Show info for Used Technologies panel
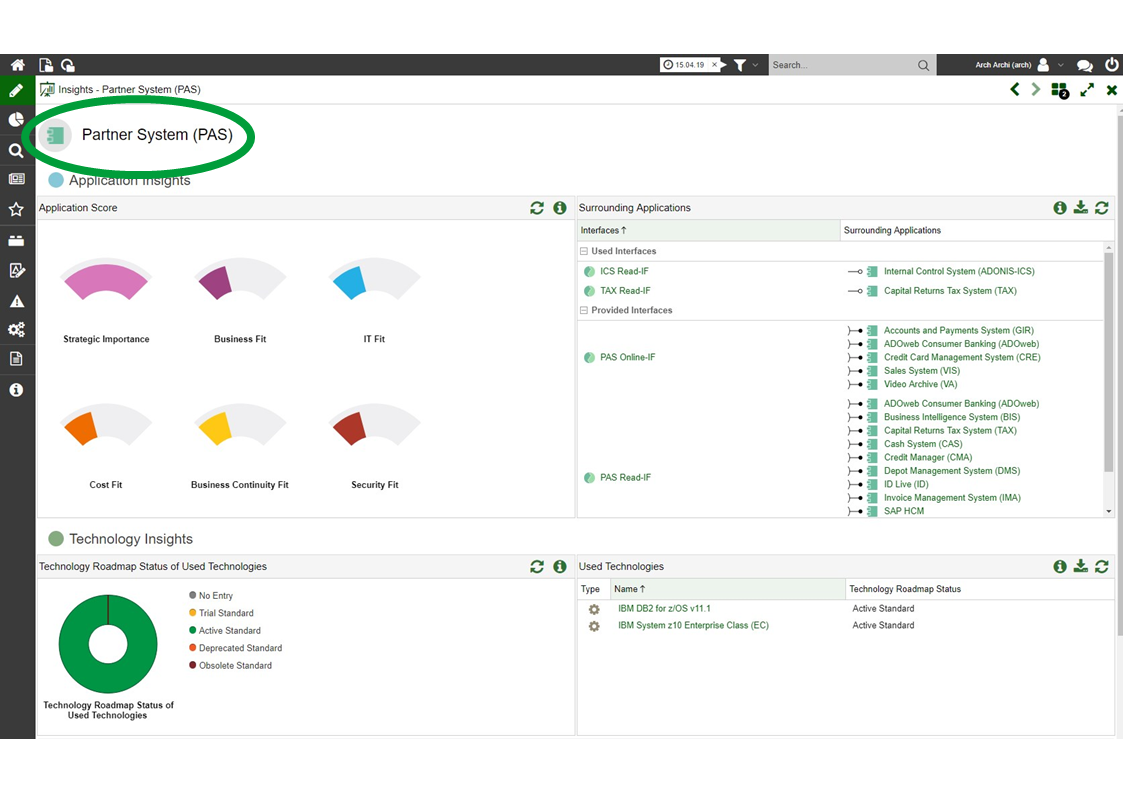This screenshot has width=1123, height=794. [x=1059, y=566]
